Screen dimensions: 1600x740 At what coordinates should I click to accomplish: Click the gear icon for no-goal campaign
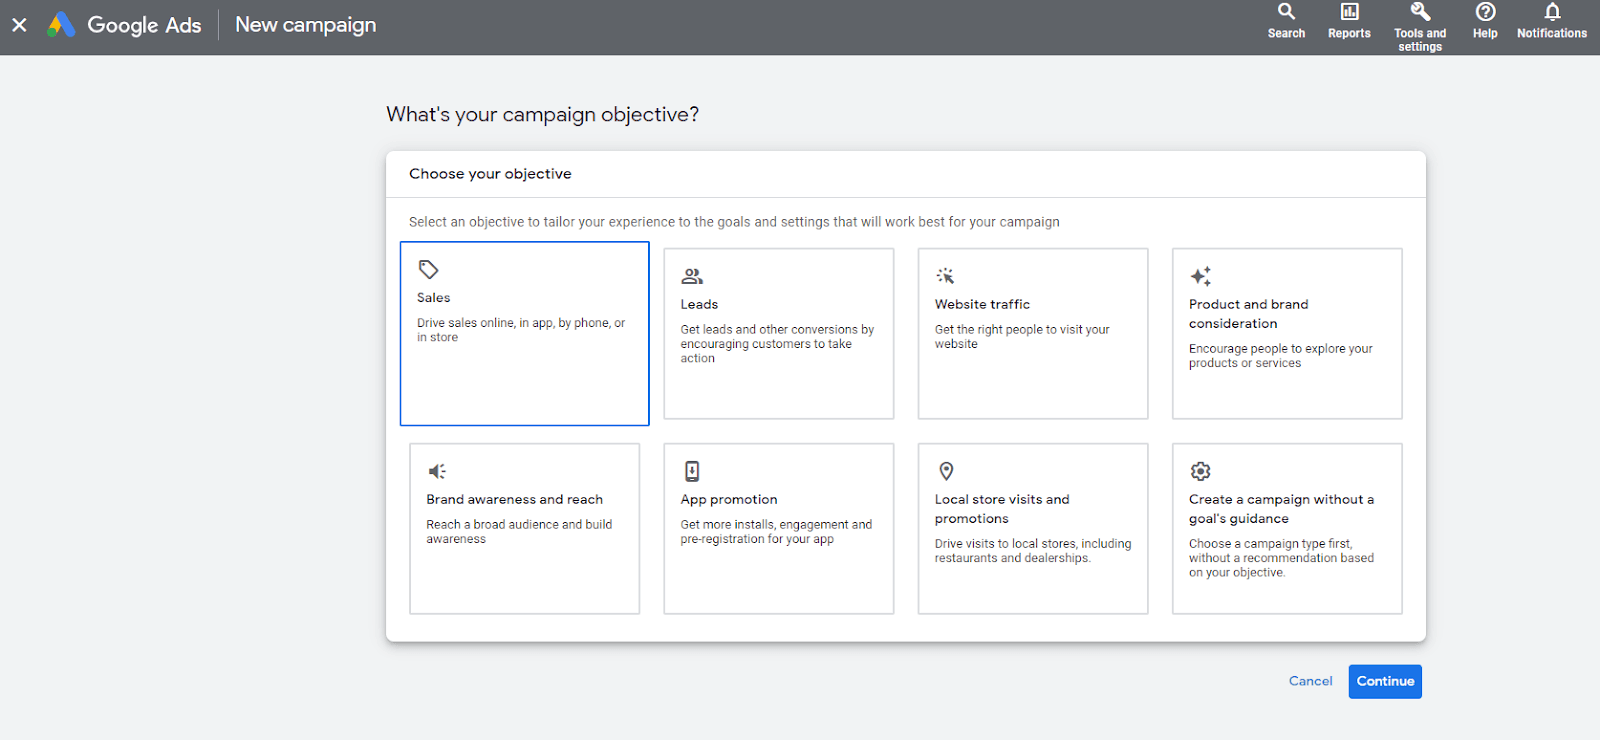[1200, 471]
